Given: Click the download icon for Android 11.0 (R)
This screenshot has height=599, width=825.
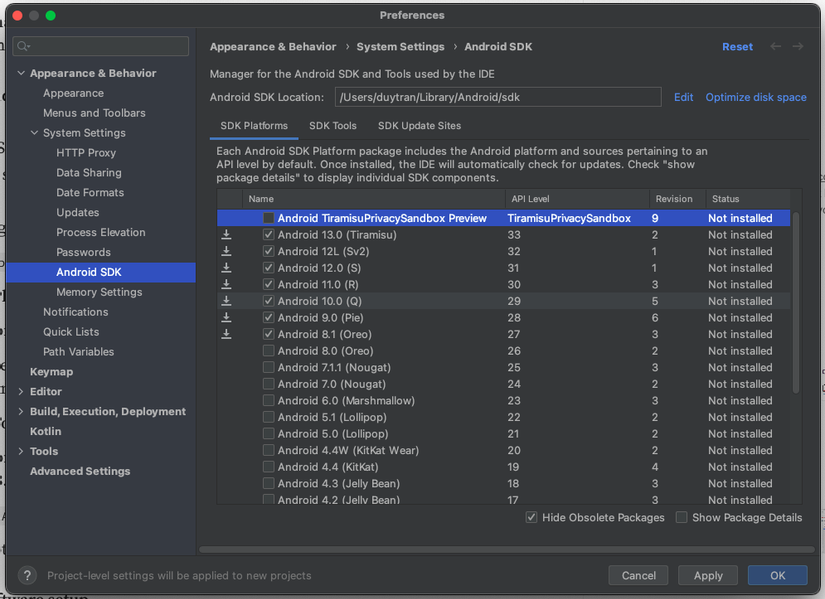Looking at the screenshot, I should pos(227,285).
